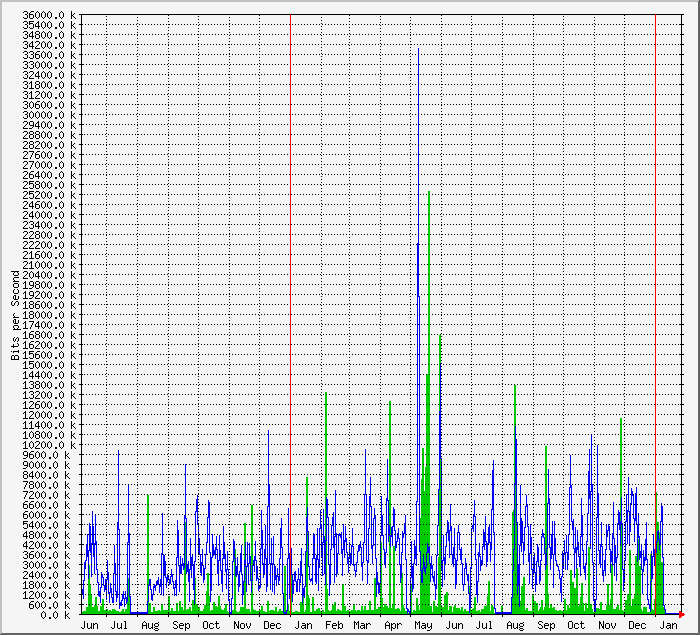Viewport: 700px width, 635px height.
Task: Click the rightmost Jan month label
Action: [667, 625]
